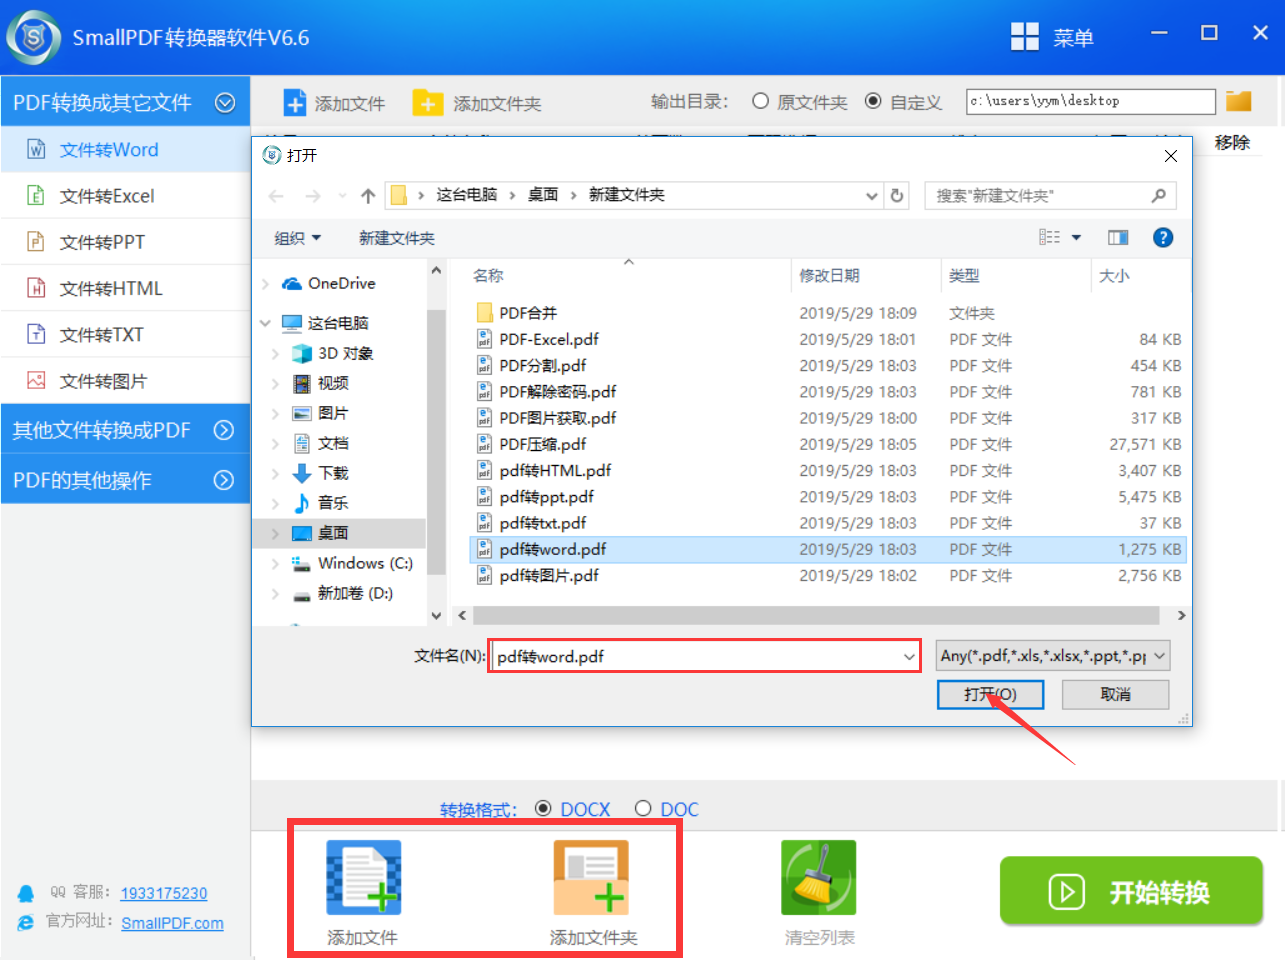Screen dimensions: 1285x960
Task: Expand the 其他文件转换成PDF section
Action: point(224,430)
